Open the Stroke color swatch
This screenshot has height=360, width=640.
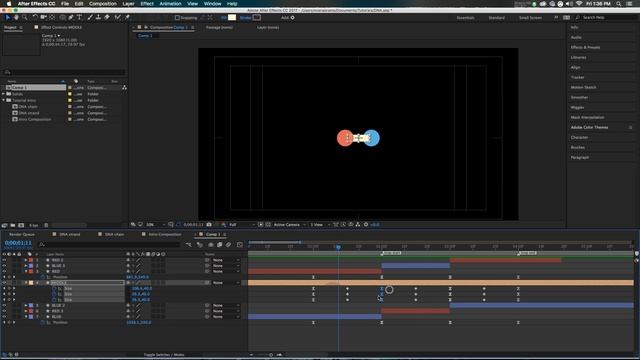click(x=257, y=18)
